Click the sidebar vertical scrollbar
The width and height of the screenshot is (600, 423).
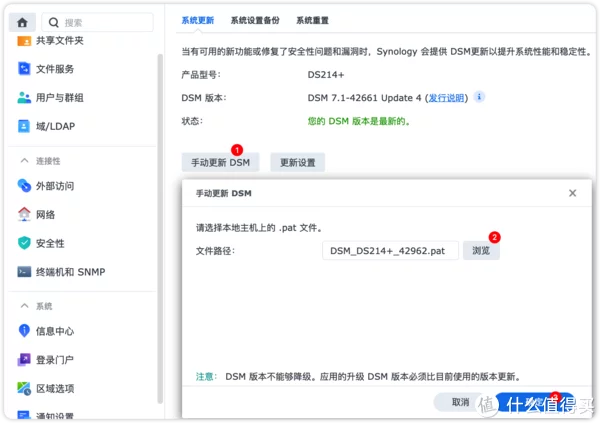tap(160, 229)
